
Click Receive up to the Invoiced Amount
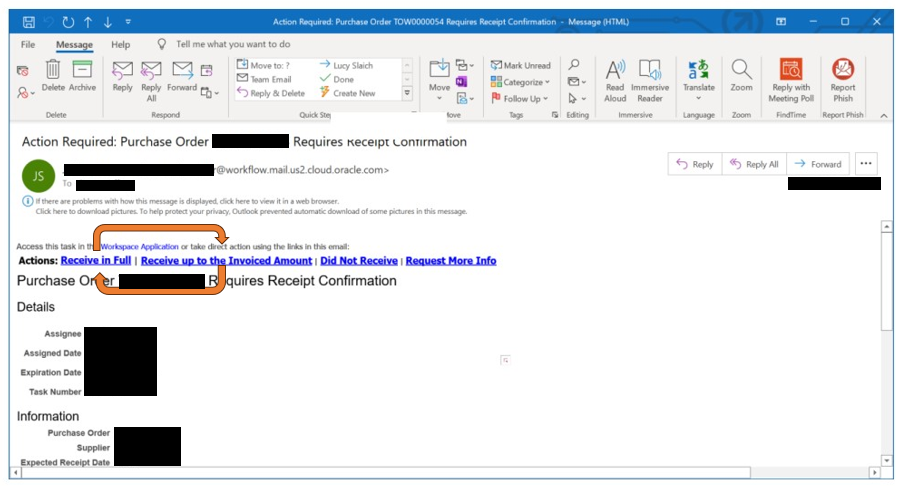(x=226, y=260)
